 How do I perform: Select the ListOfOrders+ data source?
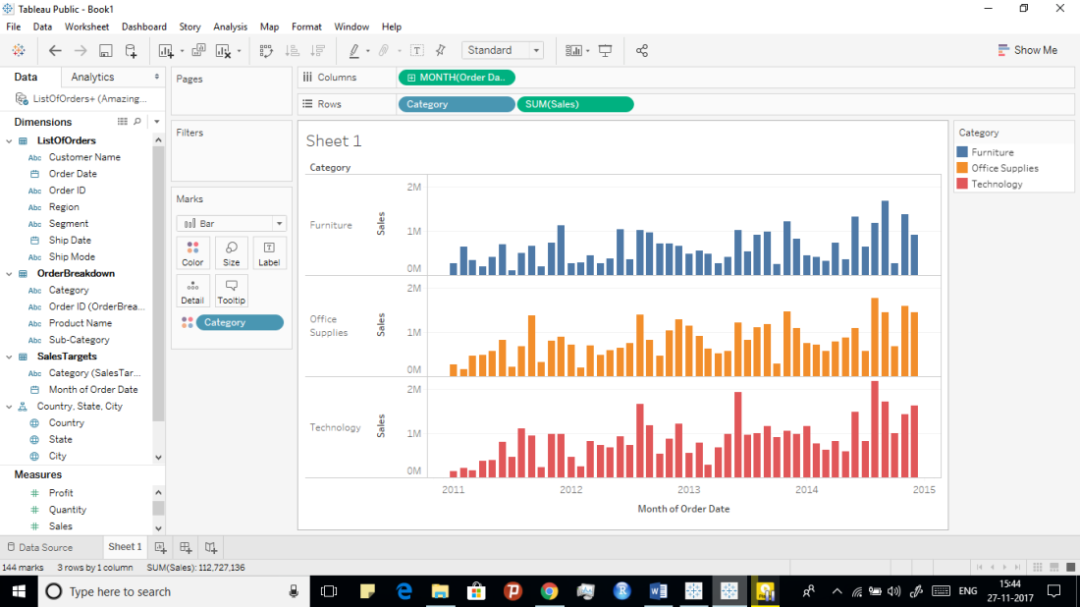pyautogui.click(x=82, y=99)
